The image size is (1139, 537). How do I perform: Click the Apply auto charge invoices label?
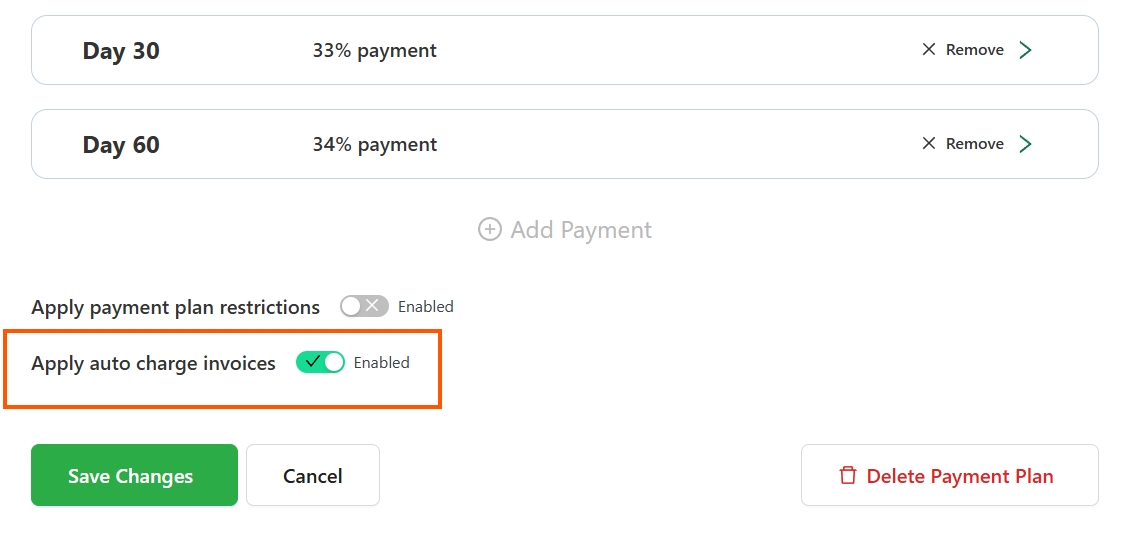[x=153, y=363]
